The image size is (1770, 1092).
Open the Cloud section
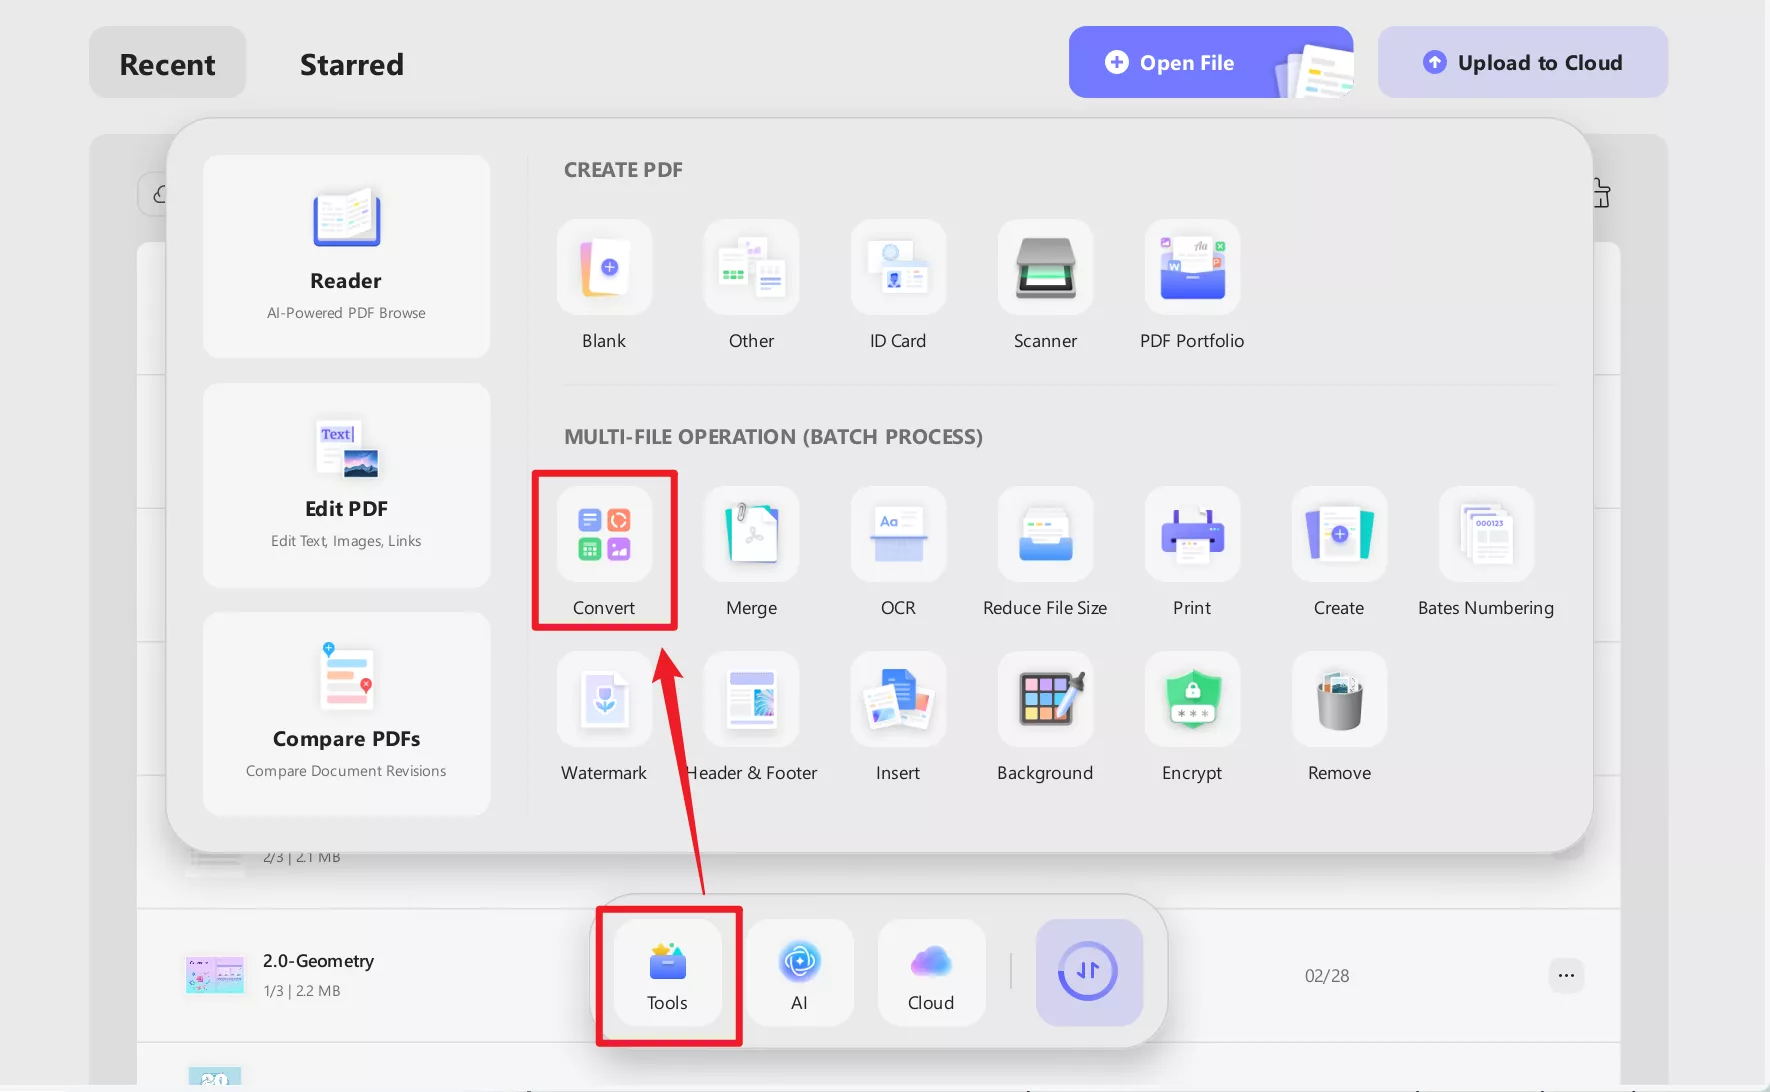pos(931,973)
